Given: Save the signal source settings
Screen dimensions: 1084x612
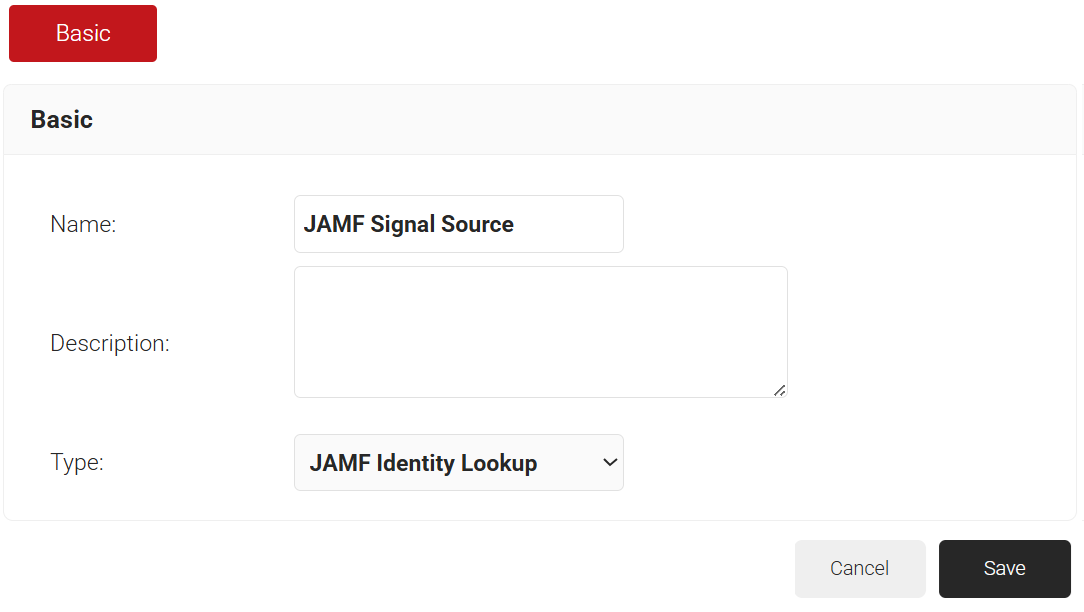Looking at the screenshot, I should 1004,568.
